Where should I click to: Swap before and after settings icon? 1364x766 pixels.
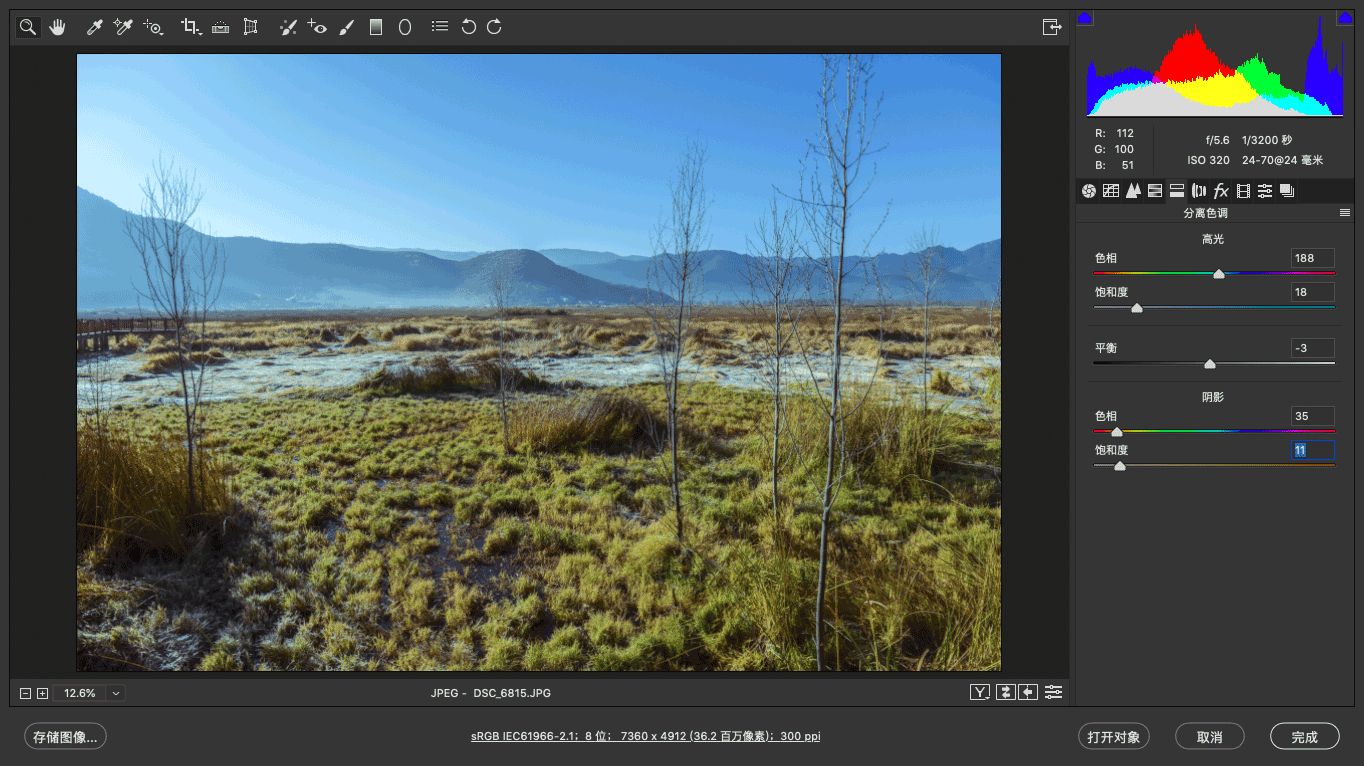coord(1005,692)
